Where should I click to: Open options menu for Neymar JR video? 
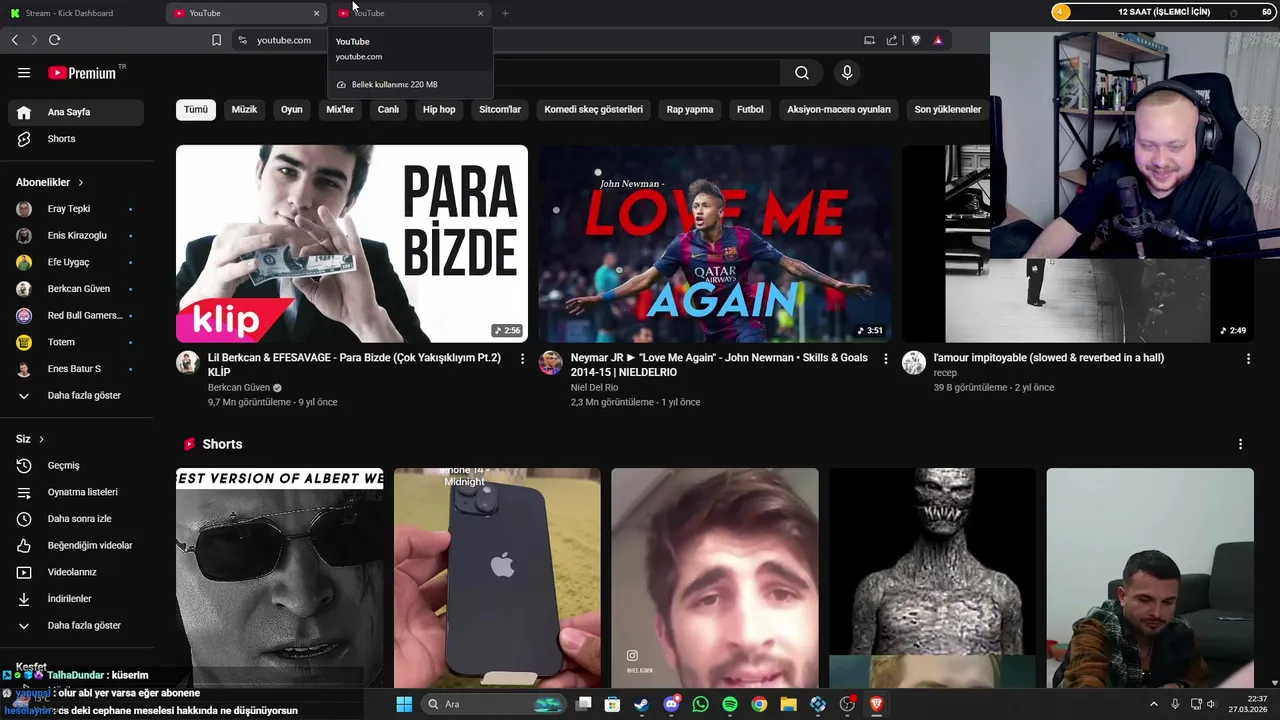click(x=885, y=358)
